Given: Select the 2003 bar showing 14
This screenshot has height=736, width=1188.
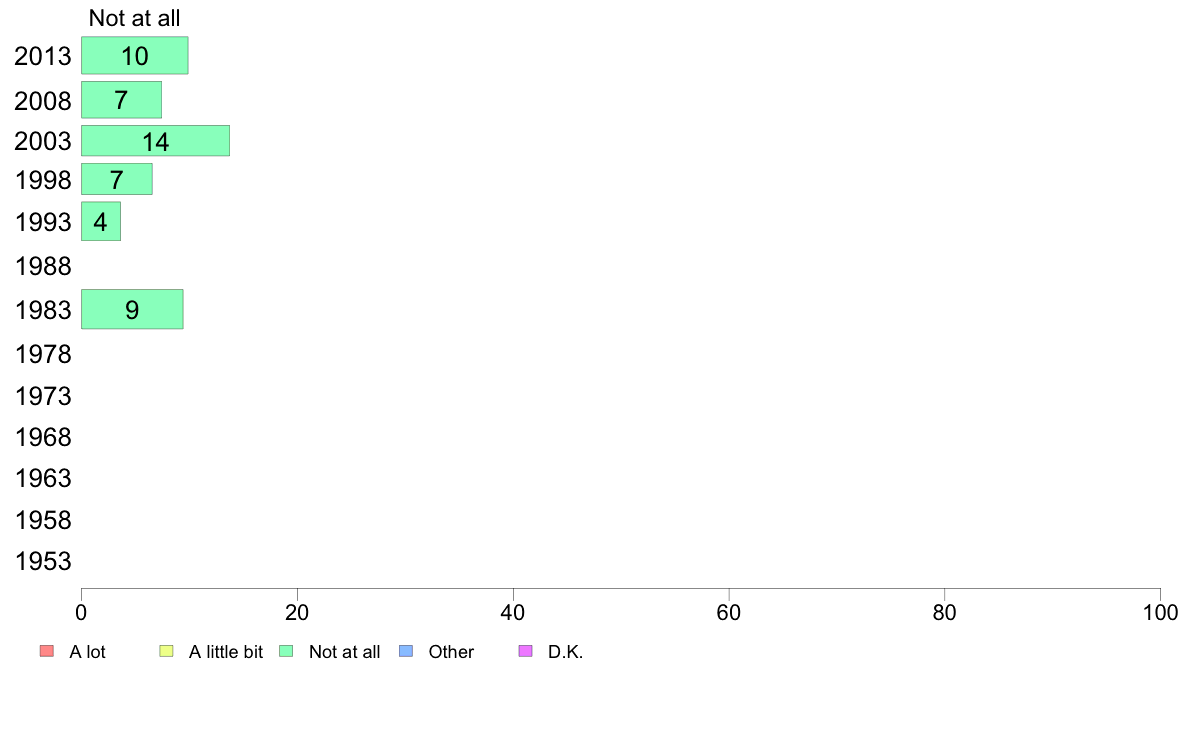Looking at the screenshot, I should 155,141.
